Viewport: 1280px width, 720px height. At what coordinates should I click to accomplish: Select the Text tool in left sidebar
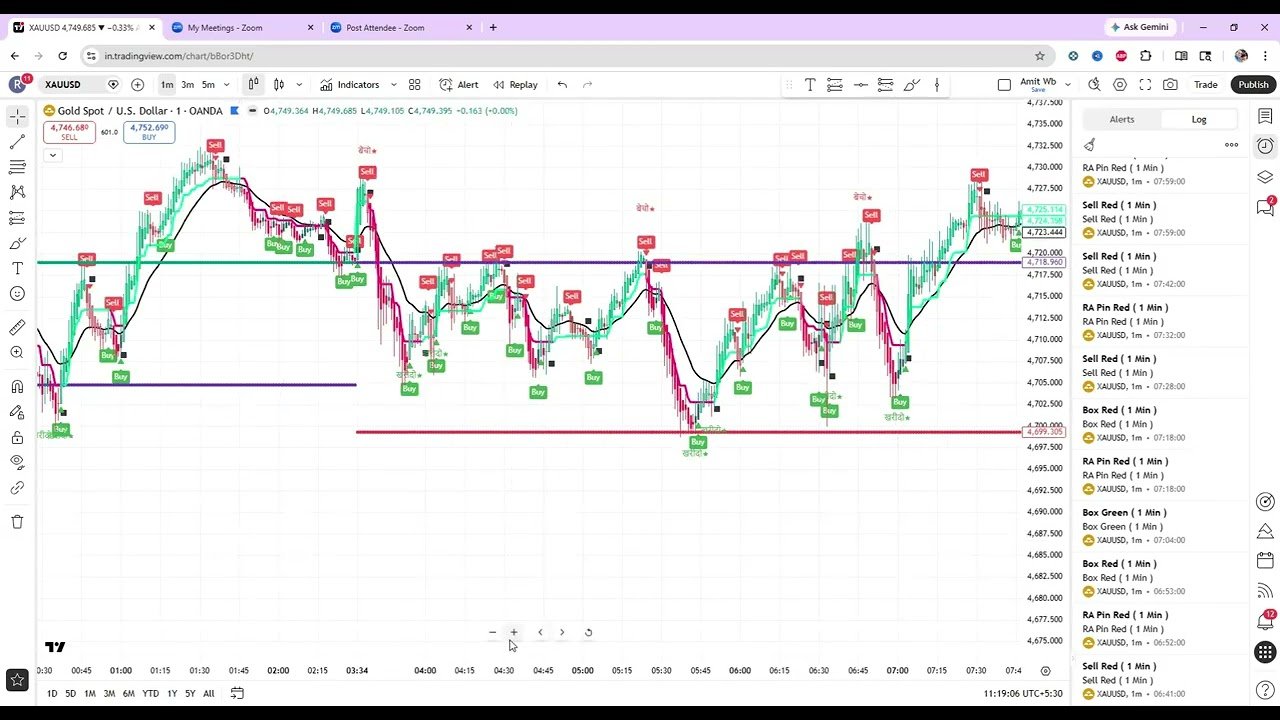point(17,269)
